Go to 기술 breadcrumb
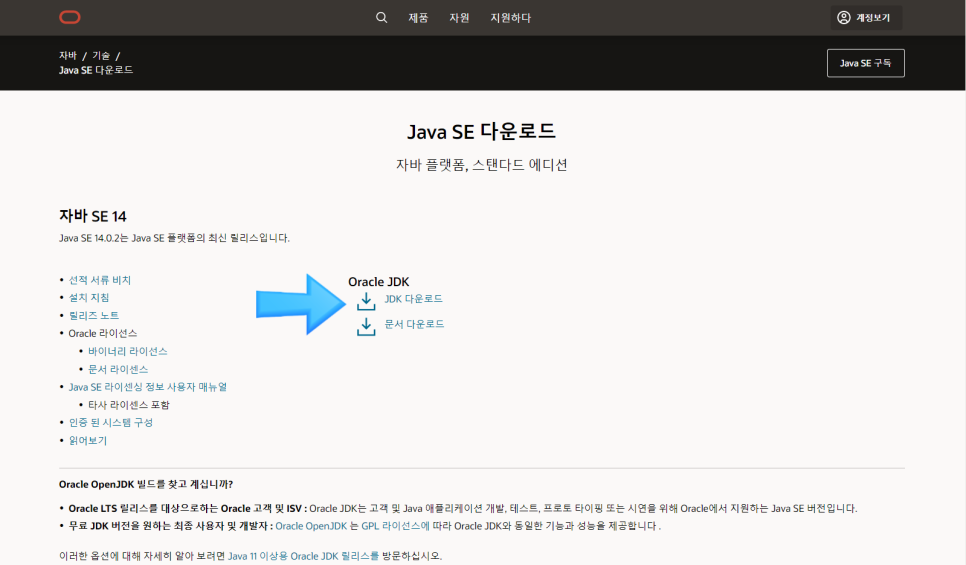966x565 pixels. 101,55
